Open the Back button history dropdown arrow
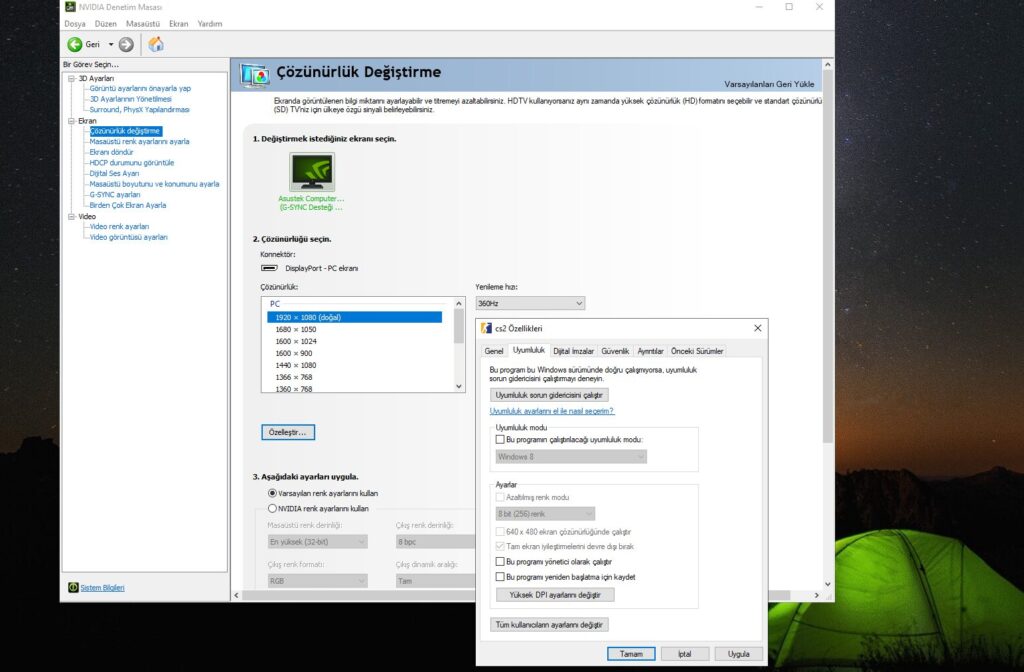Image resolution: width=1024 pixels, height=672 pixels. pos(111,44)
